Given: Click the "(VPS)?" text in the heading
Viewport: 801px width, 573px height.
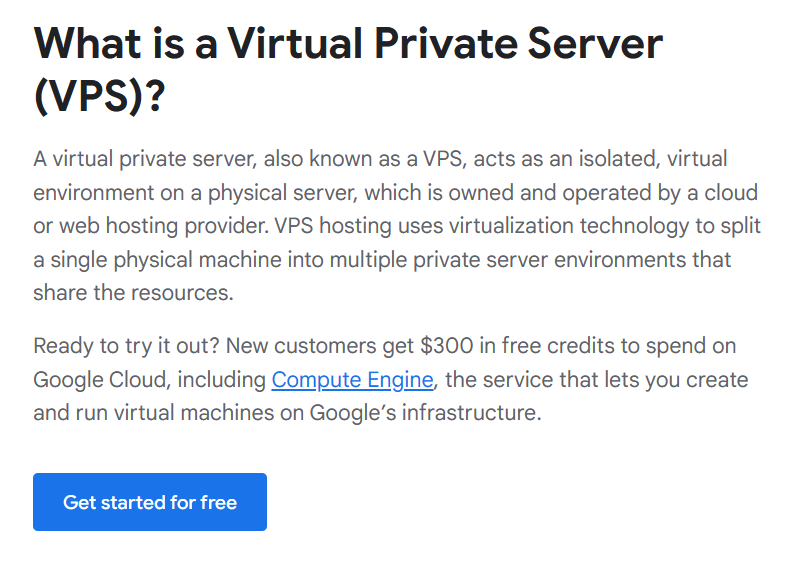Looking at the screenshot, I should [x=100, y=97].
